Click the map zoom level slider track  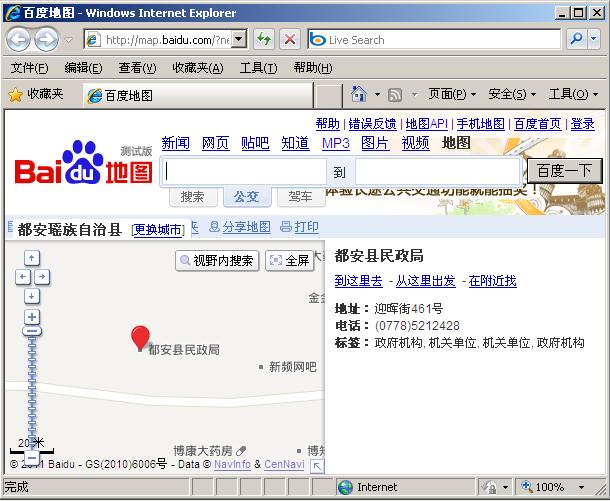32,390
